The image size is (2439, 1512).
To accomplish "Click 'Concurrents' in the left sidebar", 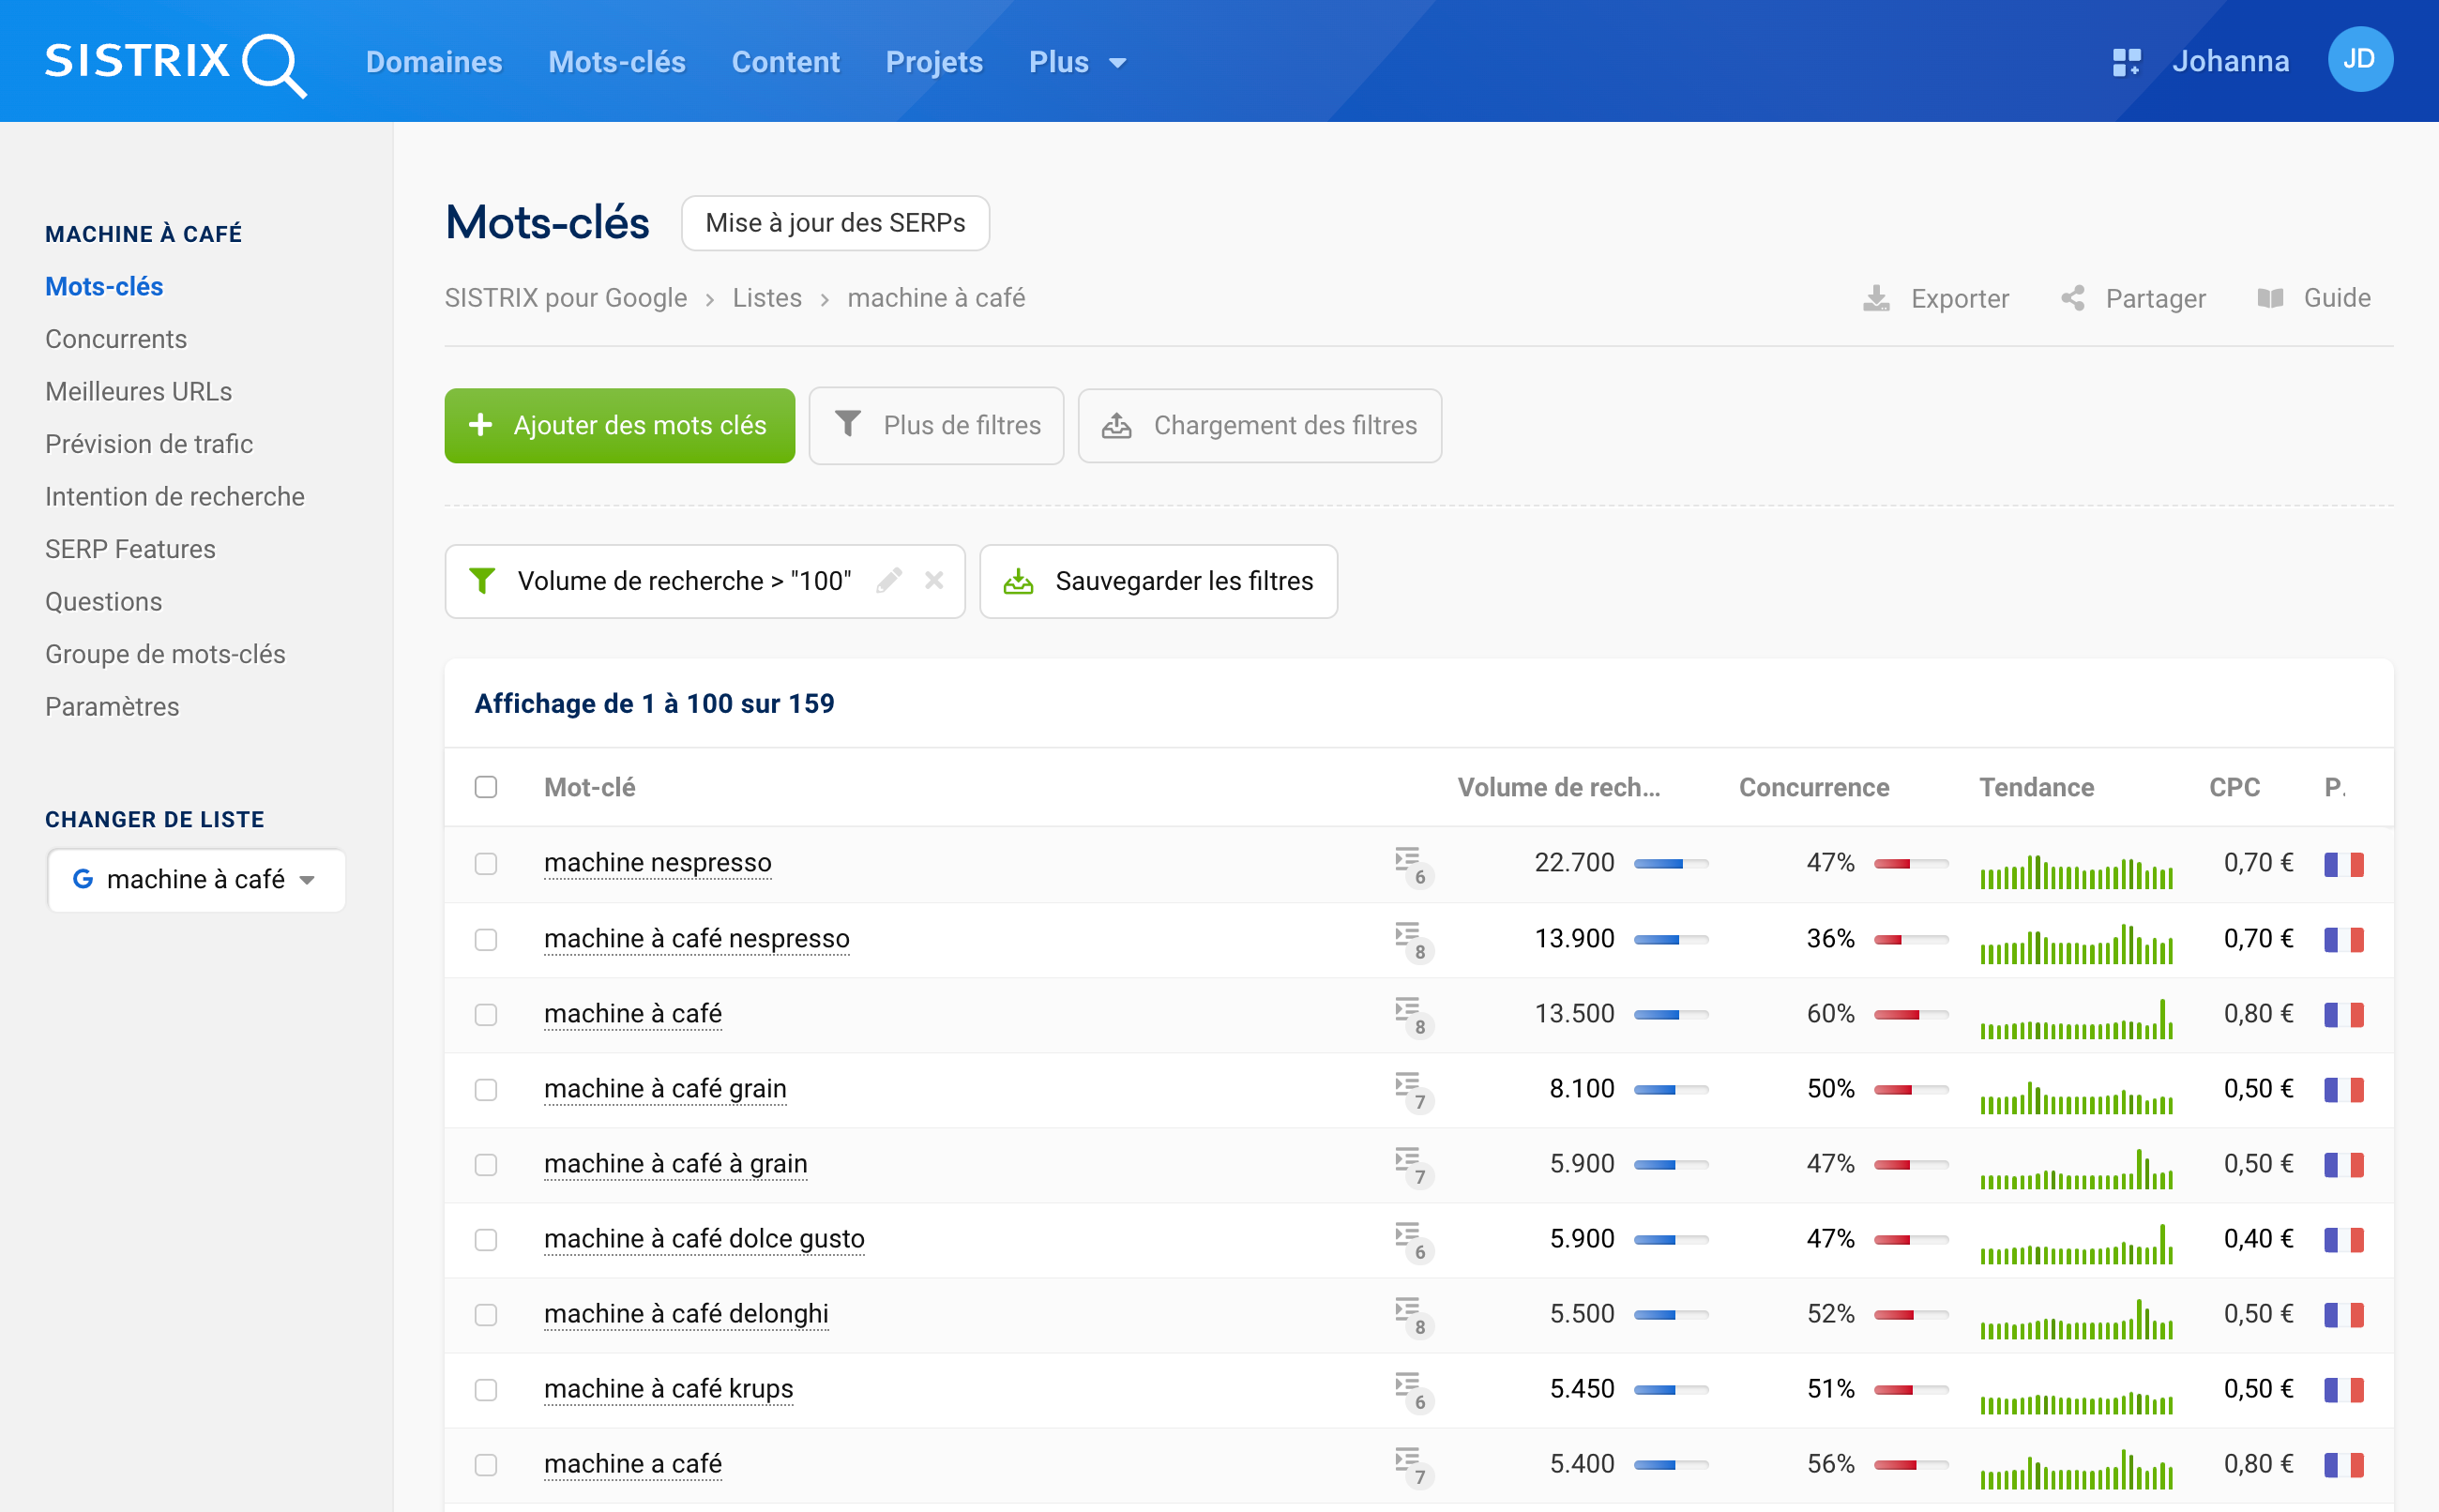I will (x=115, y=340).
